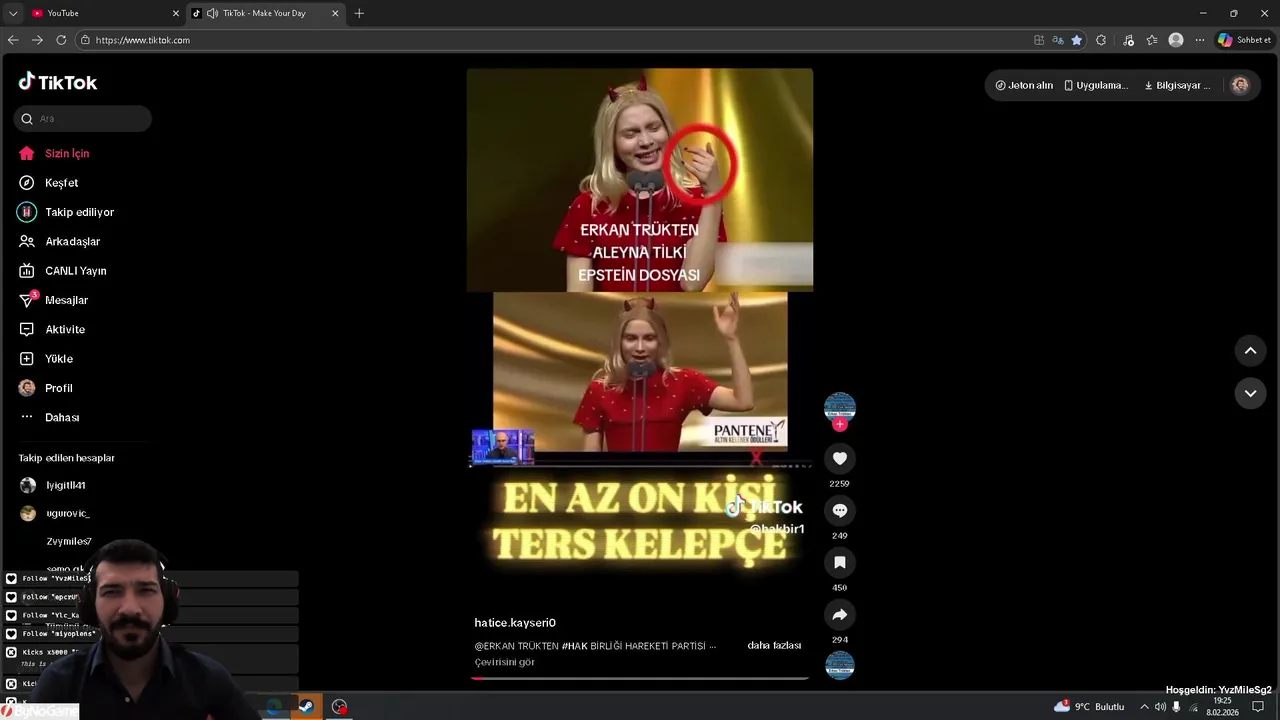Reload the page
This screenshot has width=1280, height=720.
61,40
